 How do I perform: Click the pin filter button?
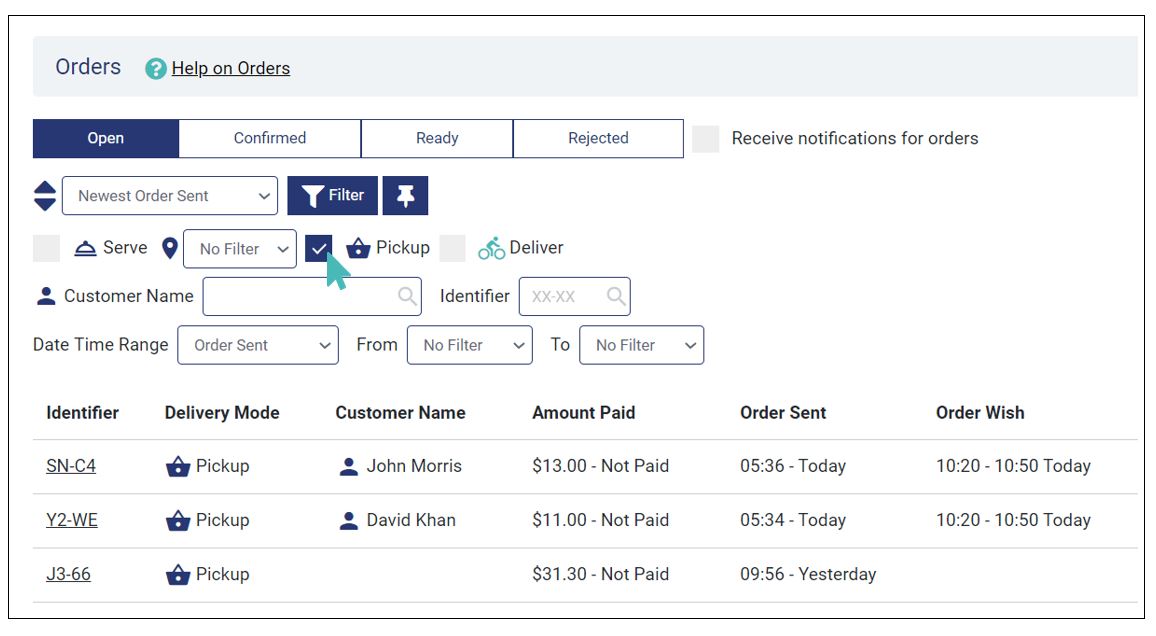(405, 195)
